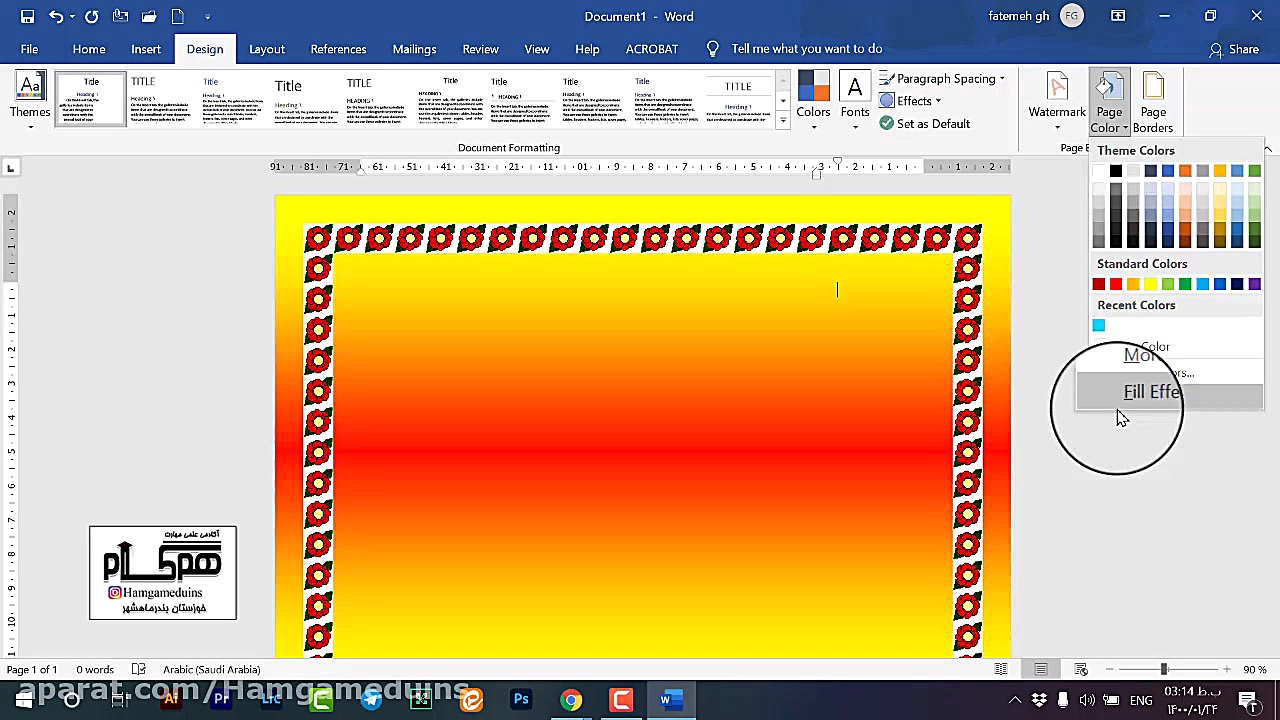Adjust the zoom slider handle
The image size is (1280, 720).
[1164, 669]
